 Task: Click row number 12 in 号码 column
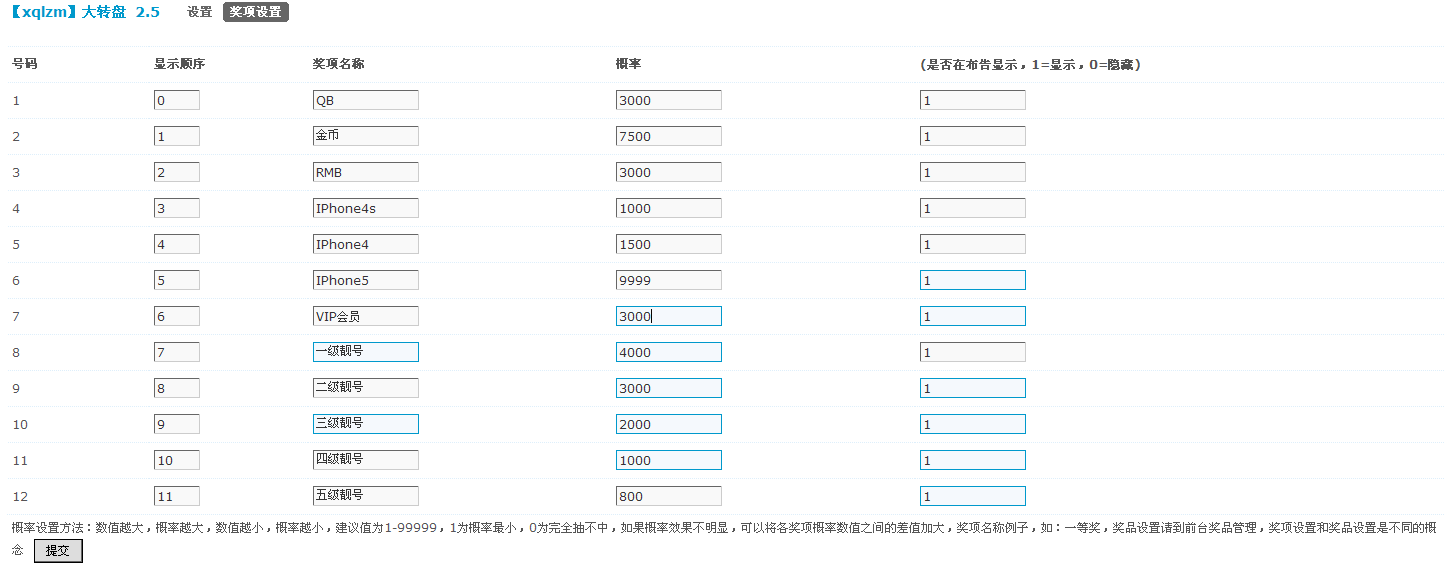tap(20, 496)
